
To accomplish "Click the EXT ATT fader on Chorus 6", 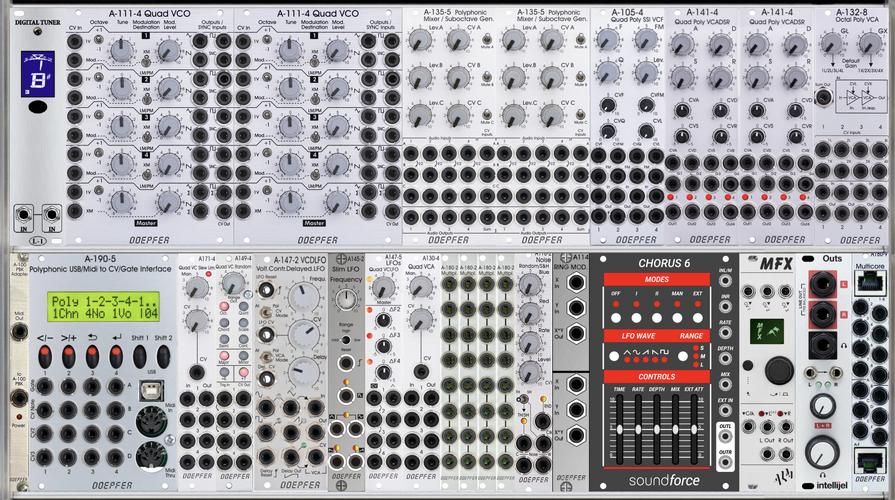I will (694, 429).
